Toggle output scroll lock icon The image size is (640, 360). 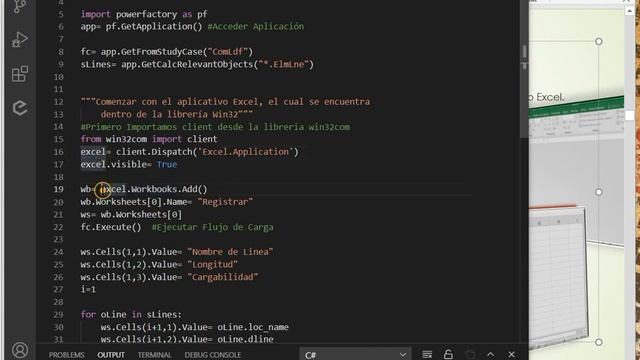pos(448,354)
